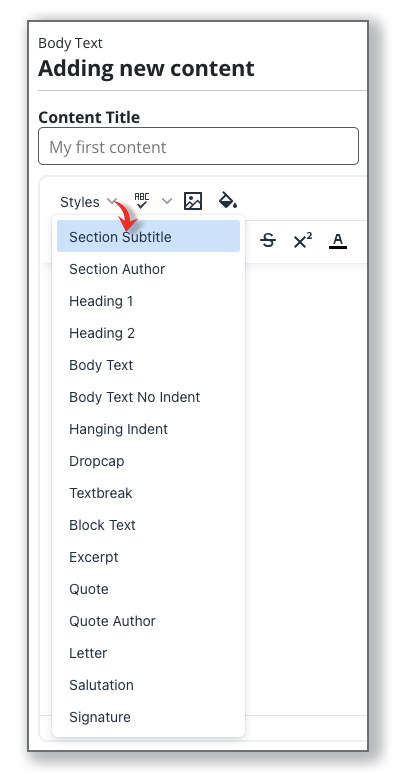Select Section Author style

[148, 269]
